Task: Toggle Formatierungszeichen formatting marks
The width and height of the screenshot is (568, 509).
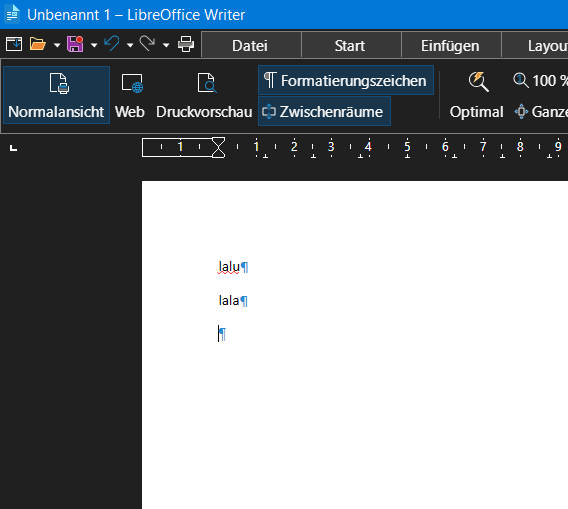Action: tap(346, 80)
